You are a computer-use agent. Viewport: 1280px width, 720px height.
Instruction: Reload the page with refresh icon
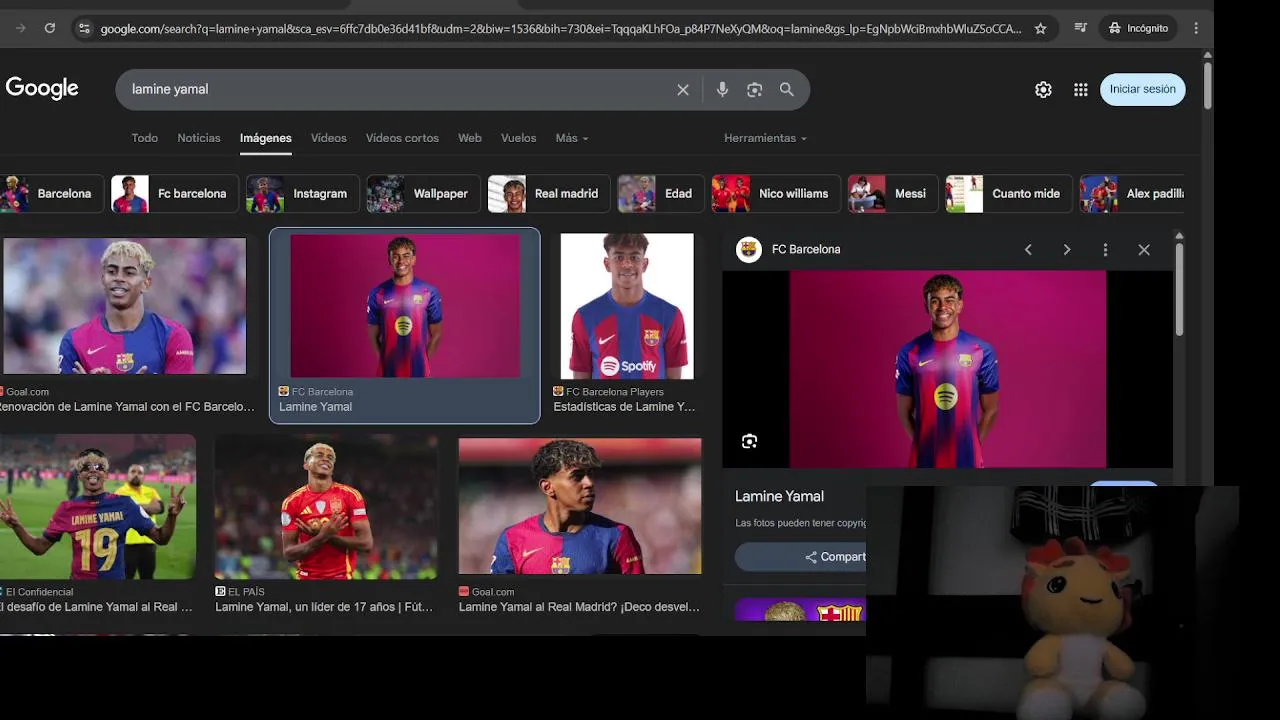(x=50, y=28)
